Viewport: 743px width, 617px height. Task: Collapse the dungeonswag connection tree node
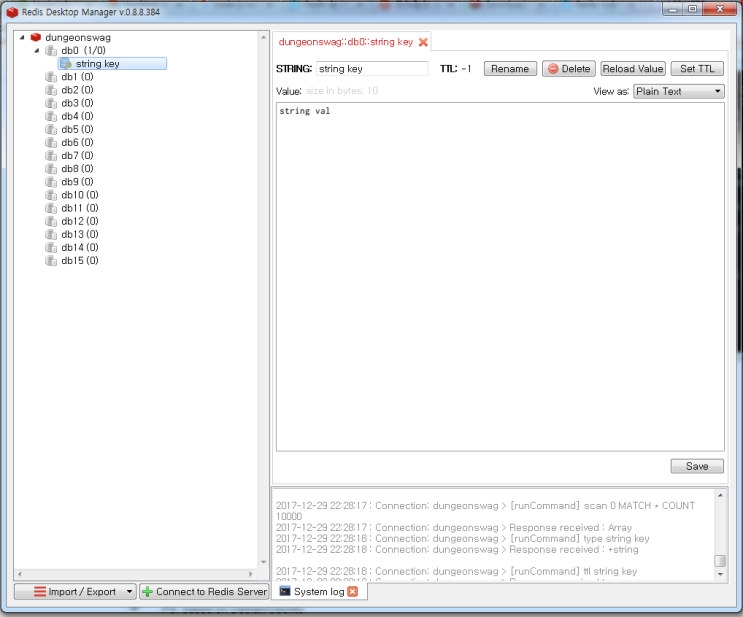[x=22, y=37]
